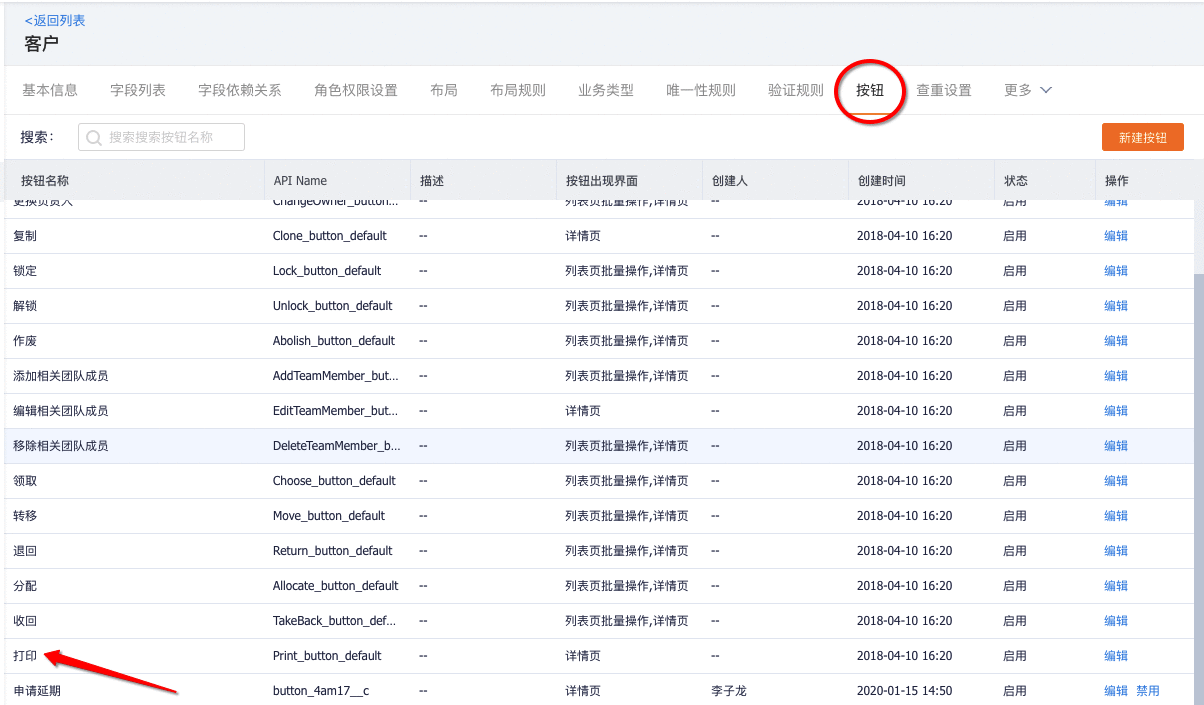This screenshot has height=705, width=1204.
Task: Edit the 编辑相关团队成员 row
Action: [1116, 411]
